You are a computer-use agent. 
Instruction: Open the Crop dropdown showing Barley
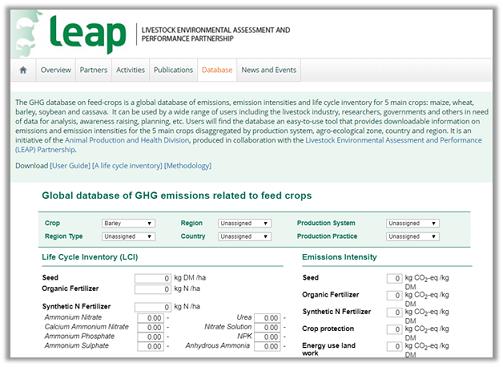128,223
